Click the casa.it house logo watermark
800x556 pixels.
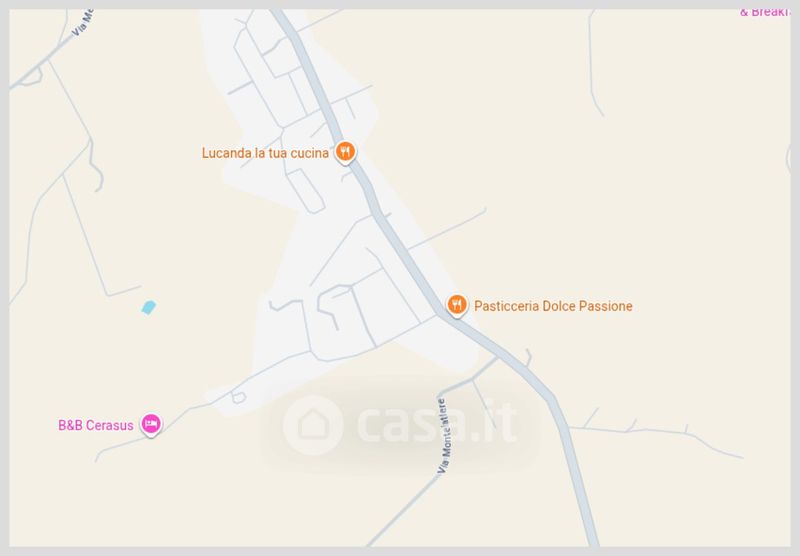[x=313, y=425]
